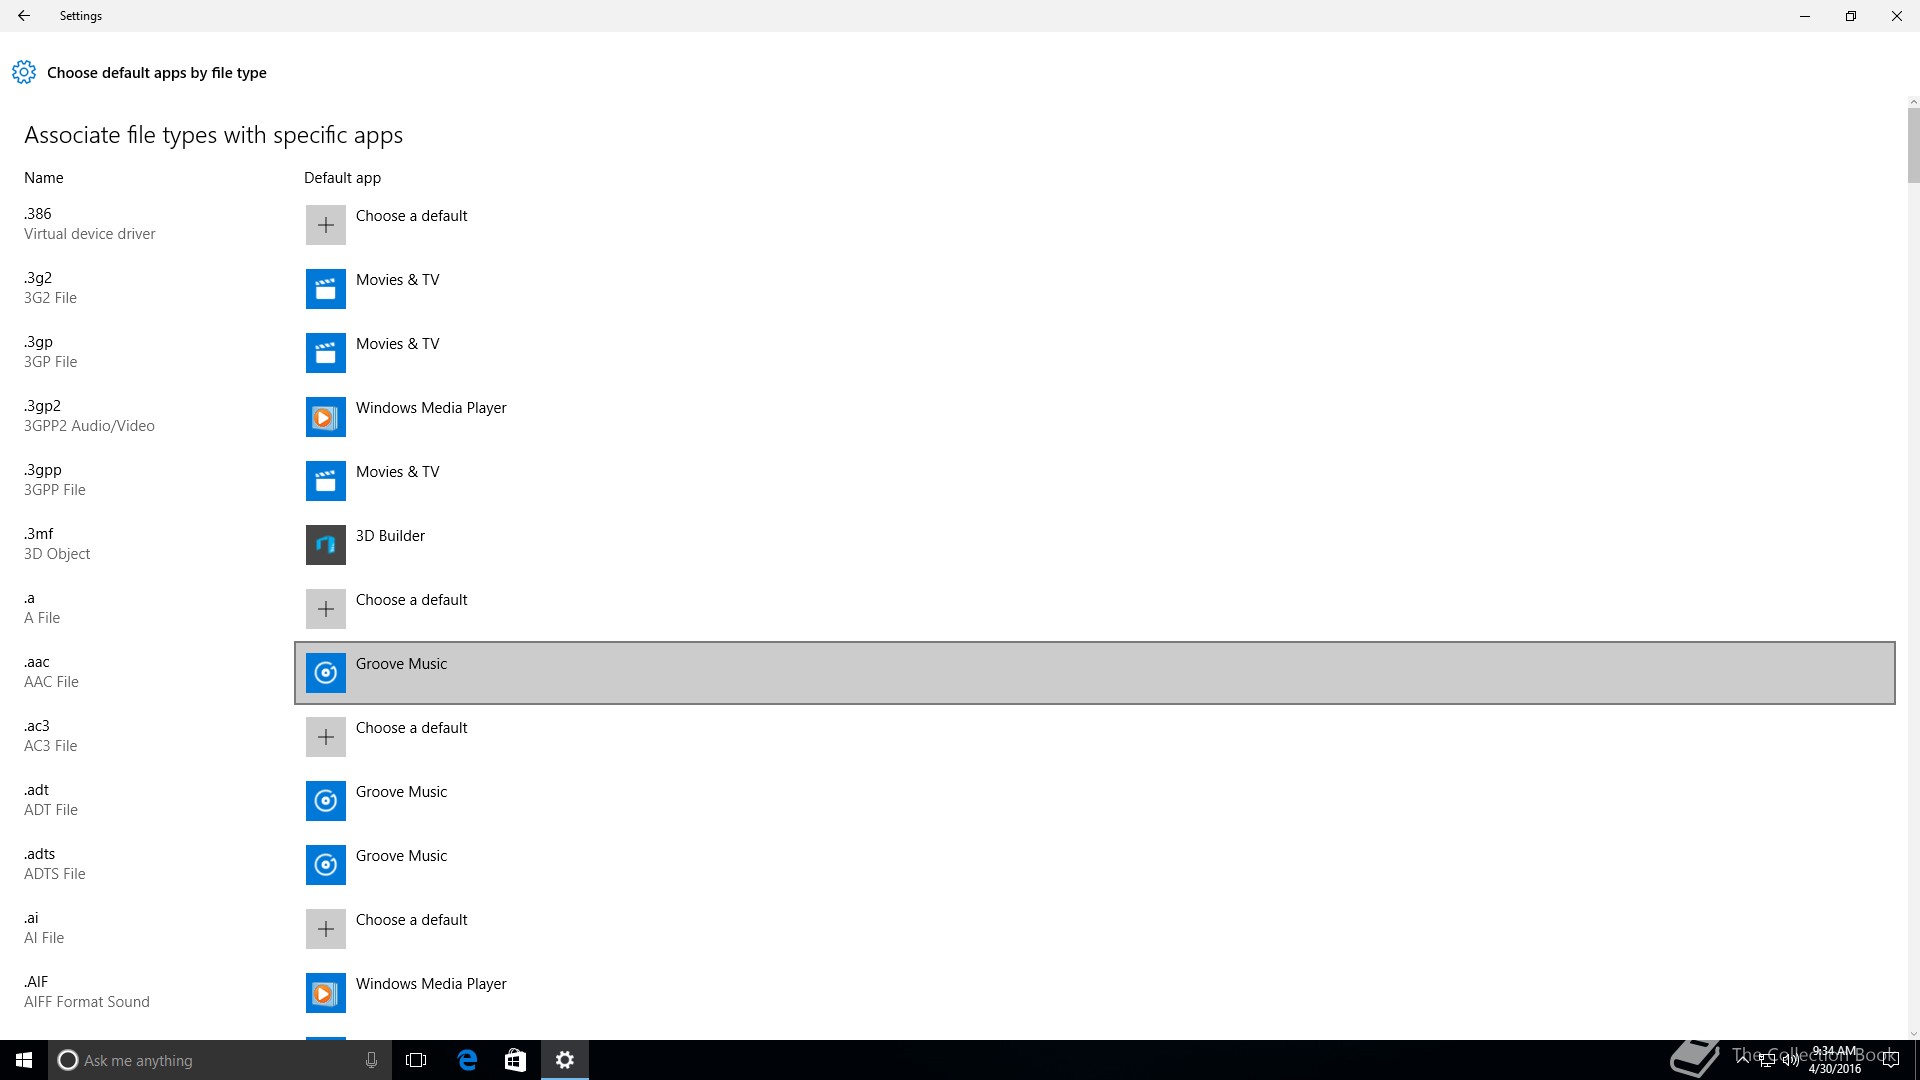
Task: Click the plus icon for the .a file type
Action: (326, 609)
